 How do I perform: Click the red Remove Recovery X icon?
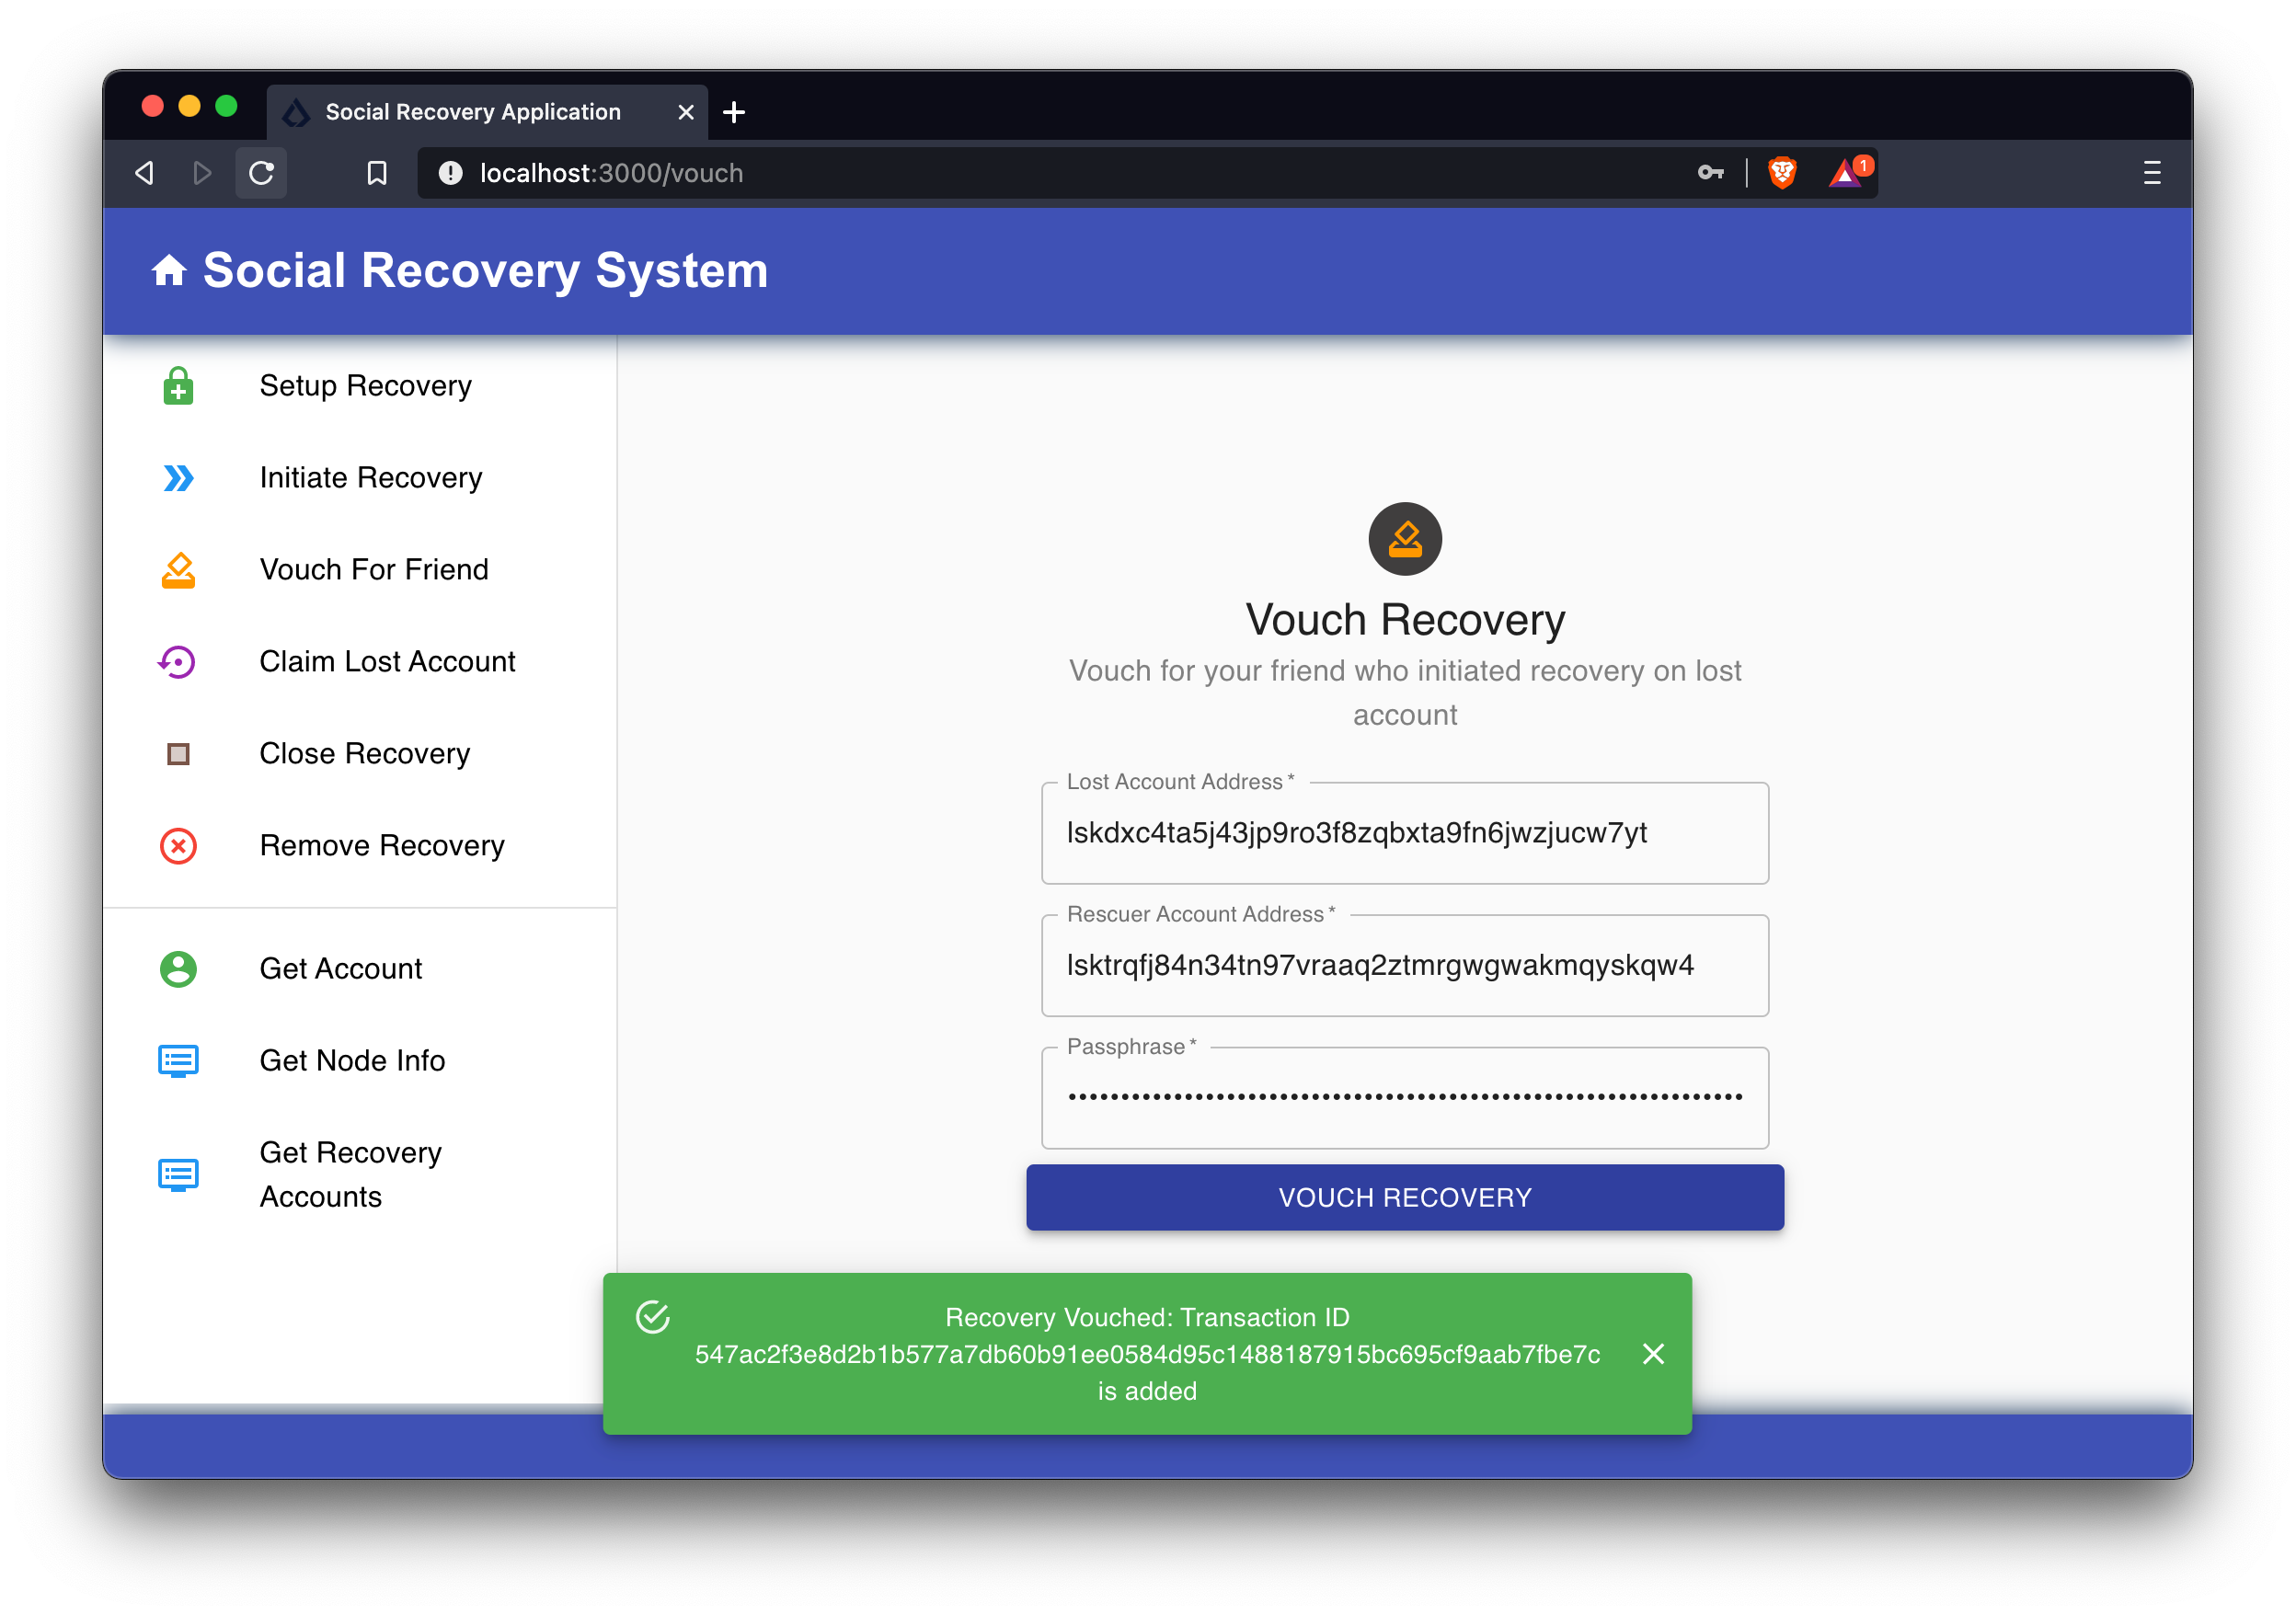178,846
